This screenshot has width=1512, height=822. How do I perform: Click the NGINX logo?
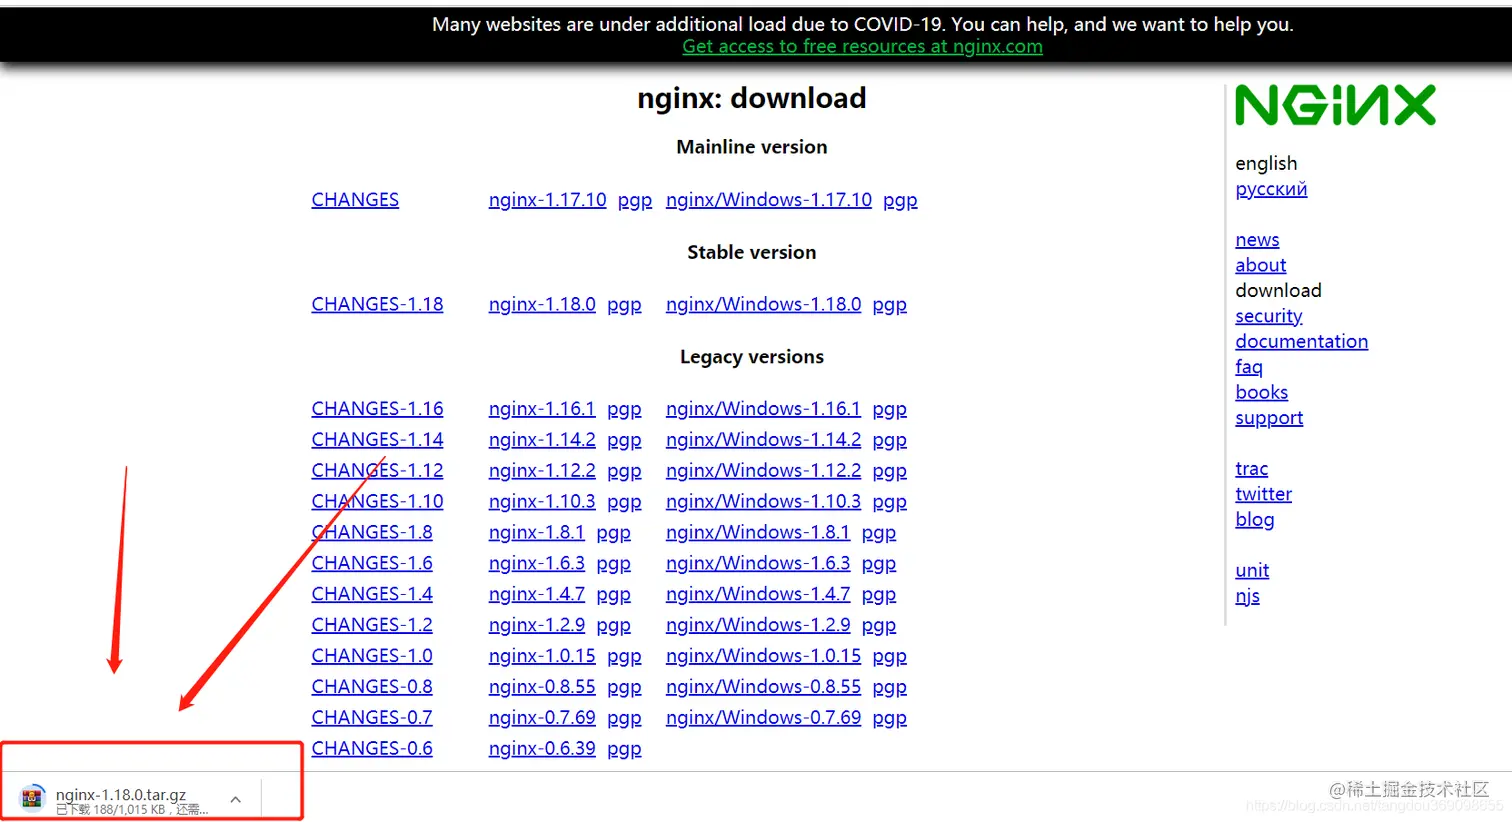1335,105
